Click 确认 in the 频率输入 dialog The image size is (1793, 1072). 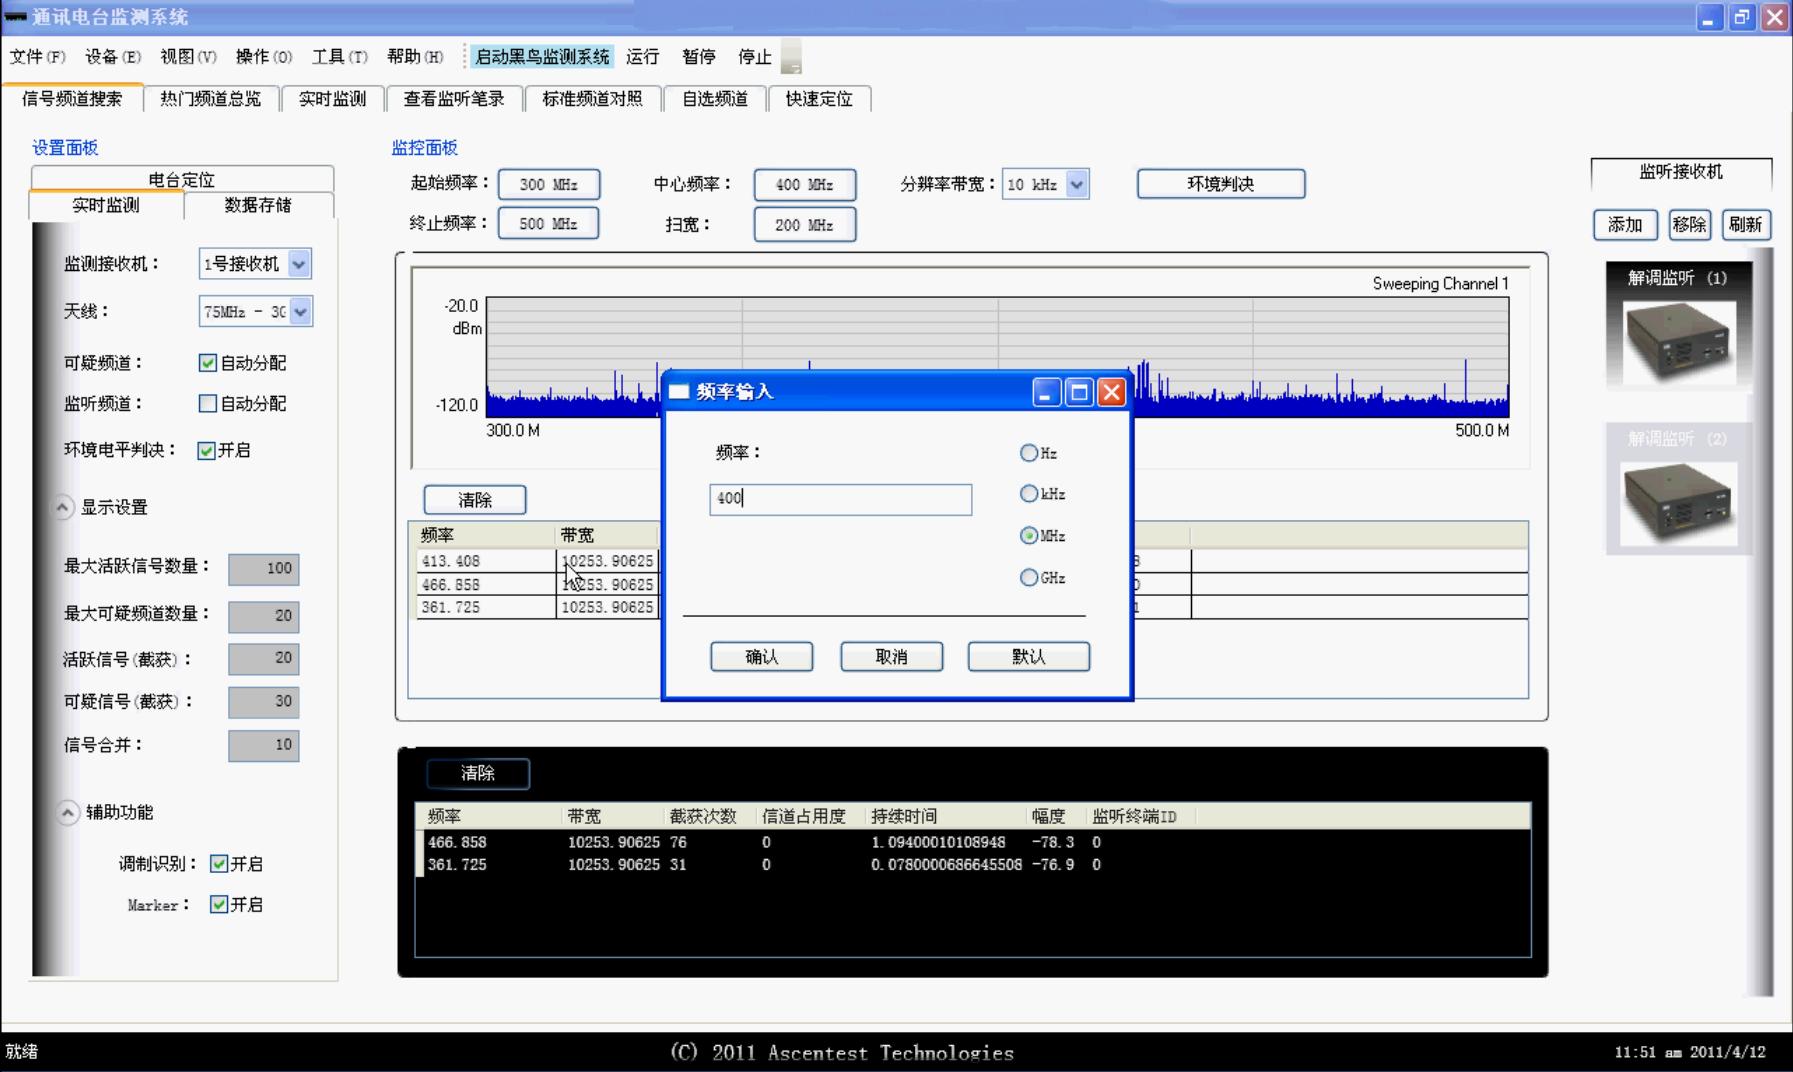tap(762, 657)
